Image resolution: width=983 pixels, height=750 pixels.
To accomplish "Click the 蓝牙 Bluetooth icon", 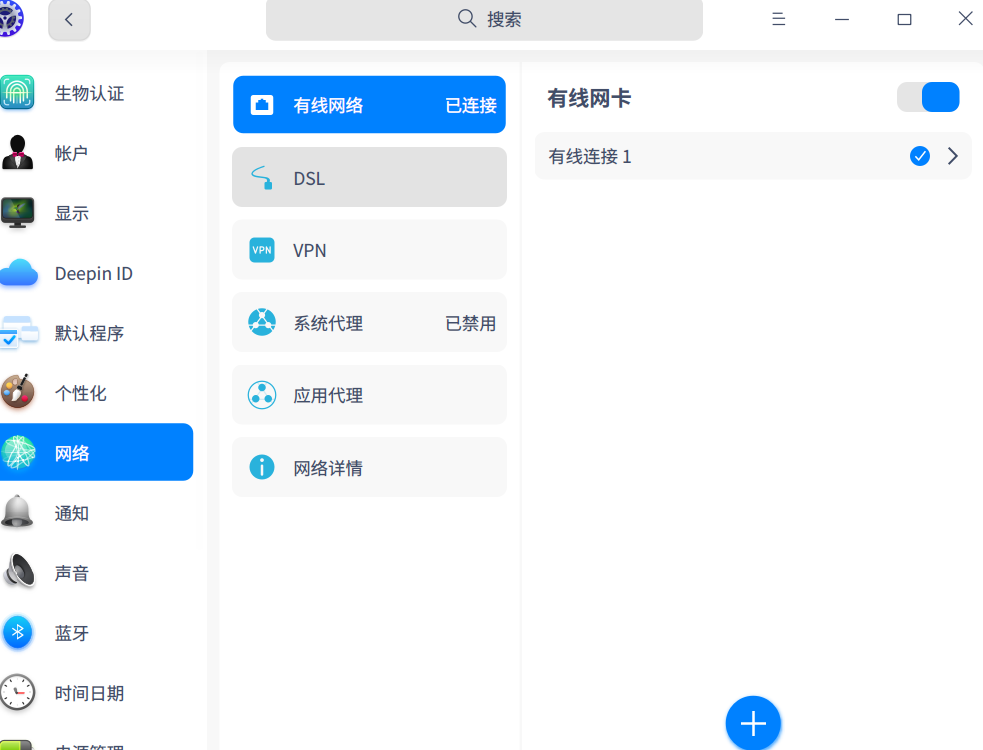I will (18, 631).
